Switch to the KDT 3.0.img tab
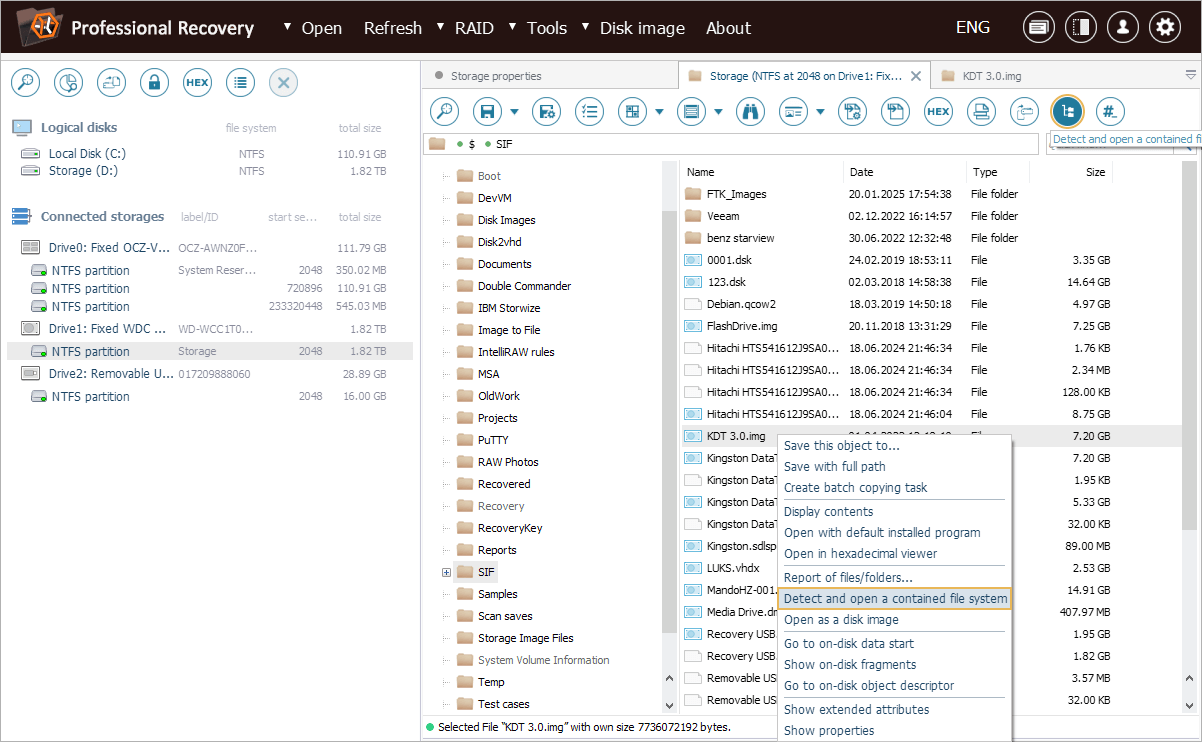 click(x=991, y=76)
